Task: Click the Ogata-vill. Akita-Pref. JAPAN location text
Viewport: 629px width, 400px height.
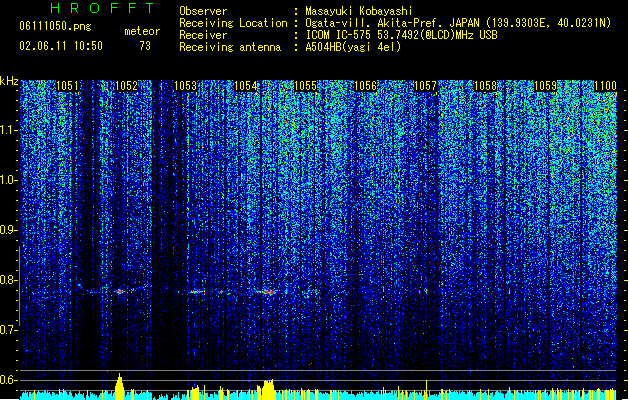Action: pos(458,23)
